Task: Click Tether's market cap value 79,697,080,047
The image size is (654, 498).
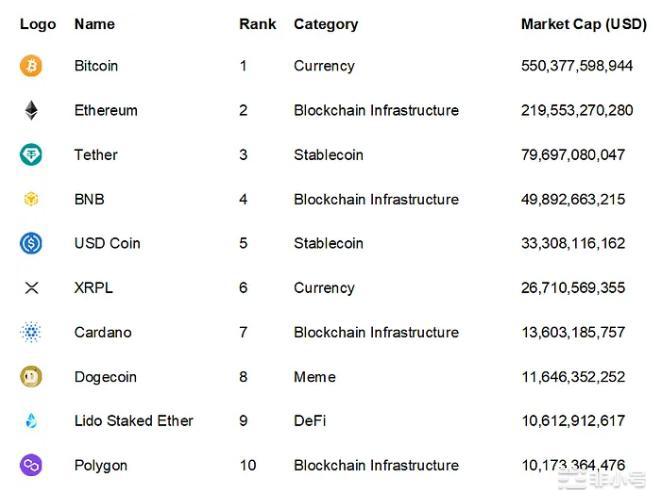Action: (573, 155)
